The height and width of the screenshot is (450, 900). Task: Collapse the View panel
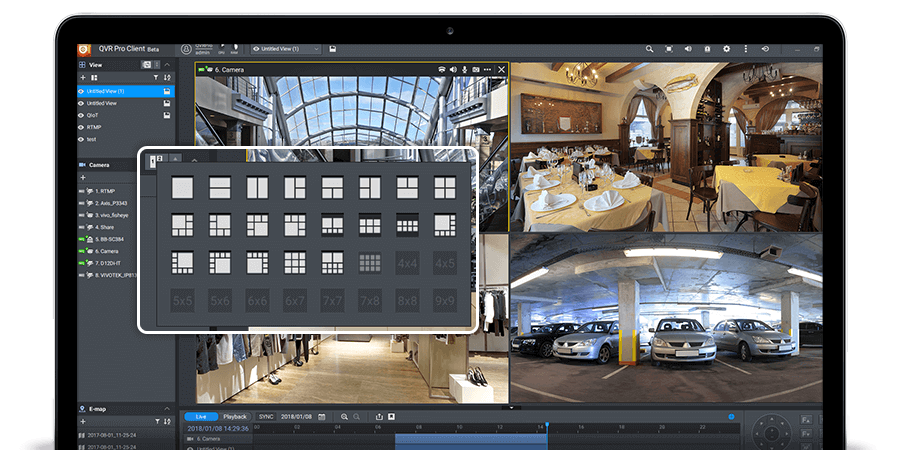(x=167, y=65)
